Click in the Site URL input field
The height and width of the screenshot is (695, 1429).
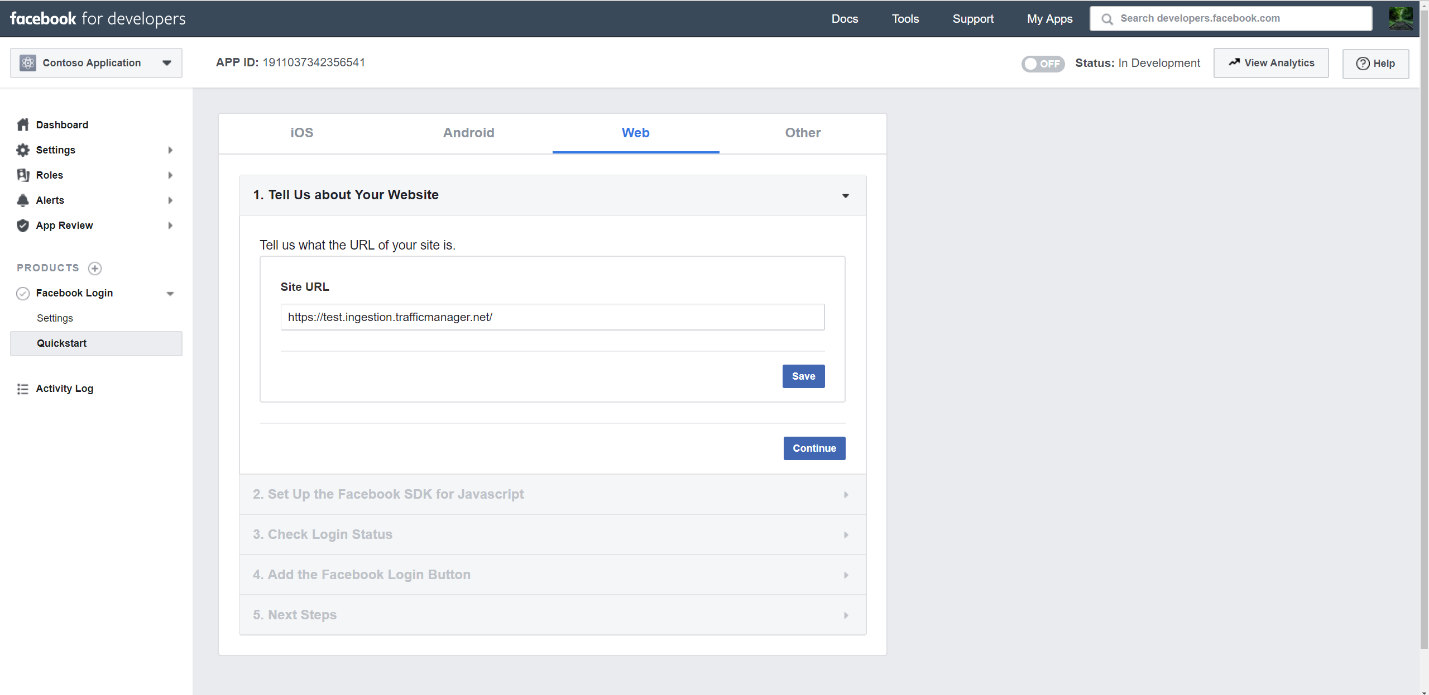(x=552, y=317)
